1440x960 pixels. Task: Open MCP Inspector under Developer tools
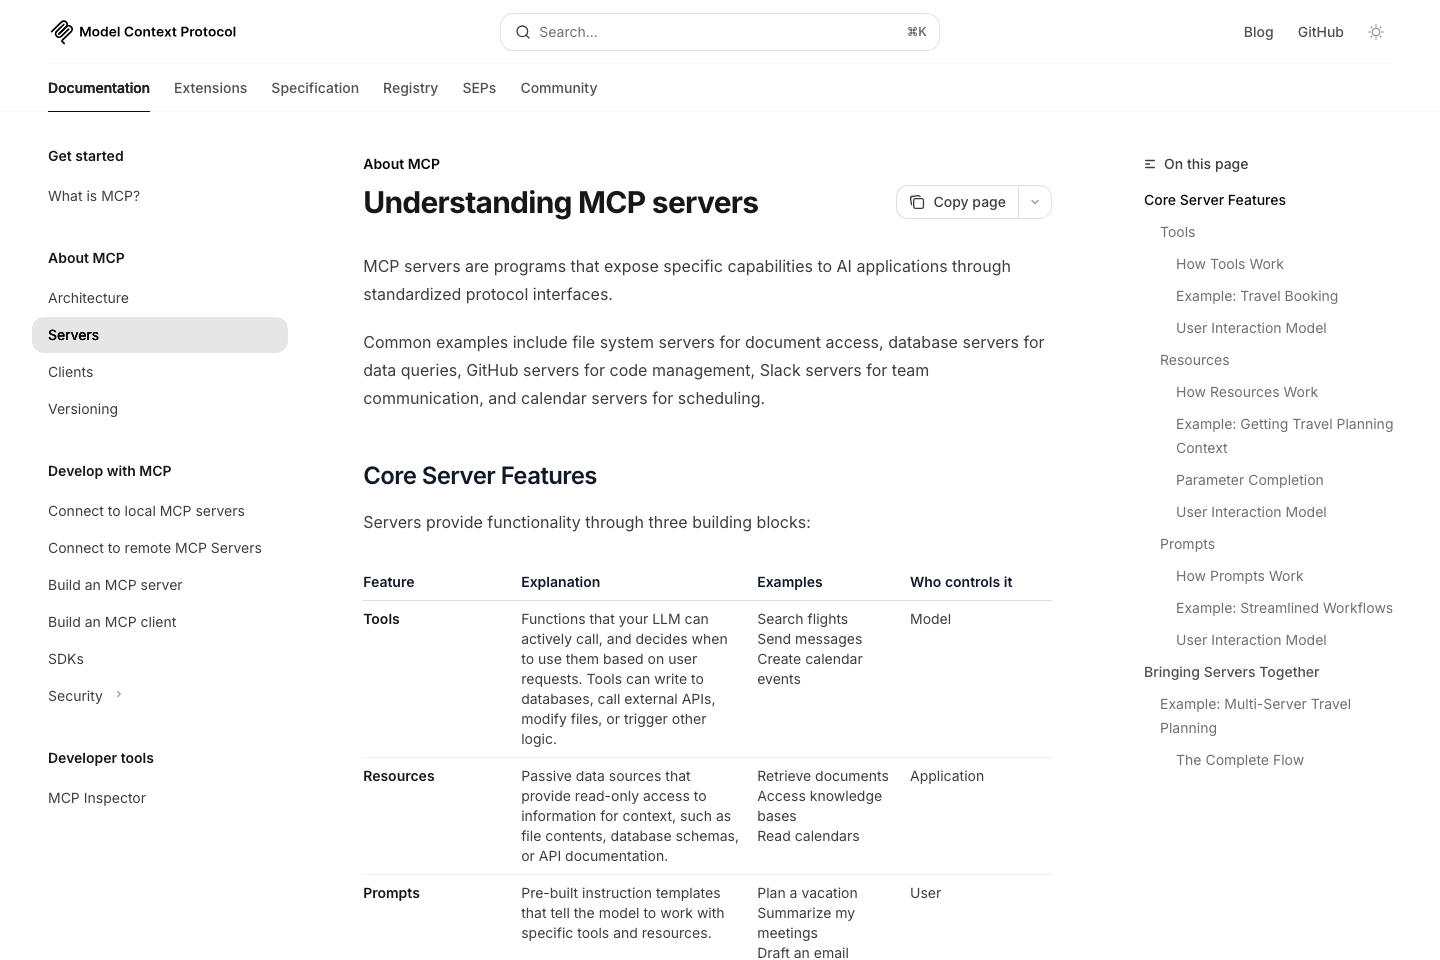pyautogui.click(x=97, y=797)
